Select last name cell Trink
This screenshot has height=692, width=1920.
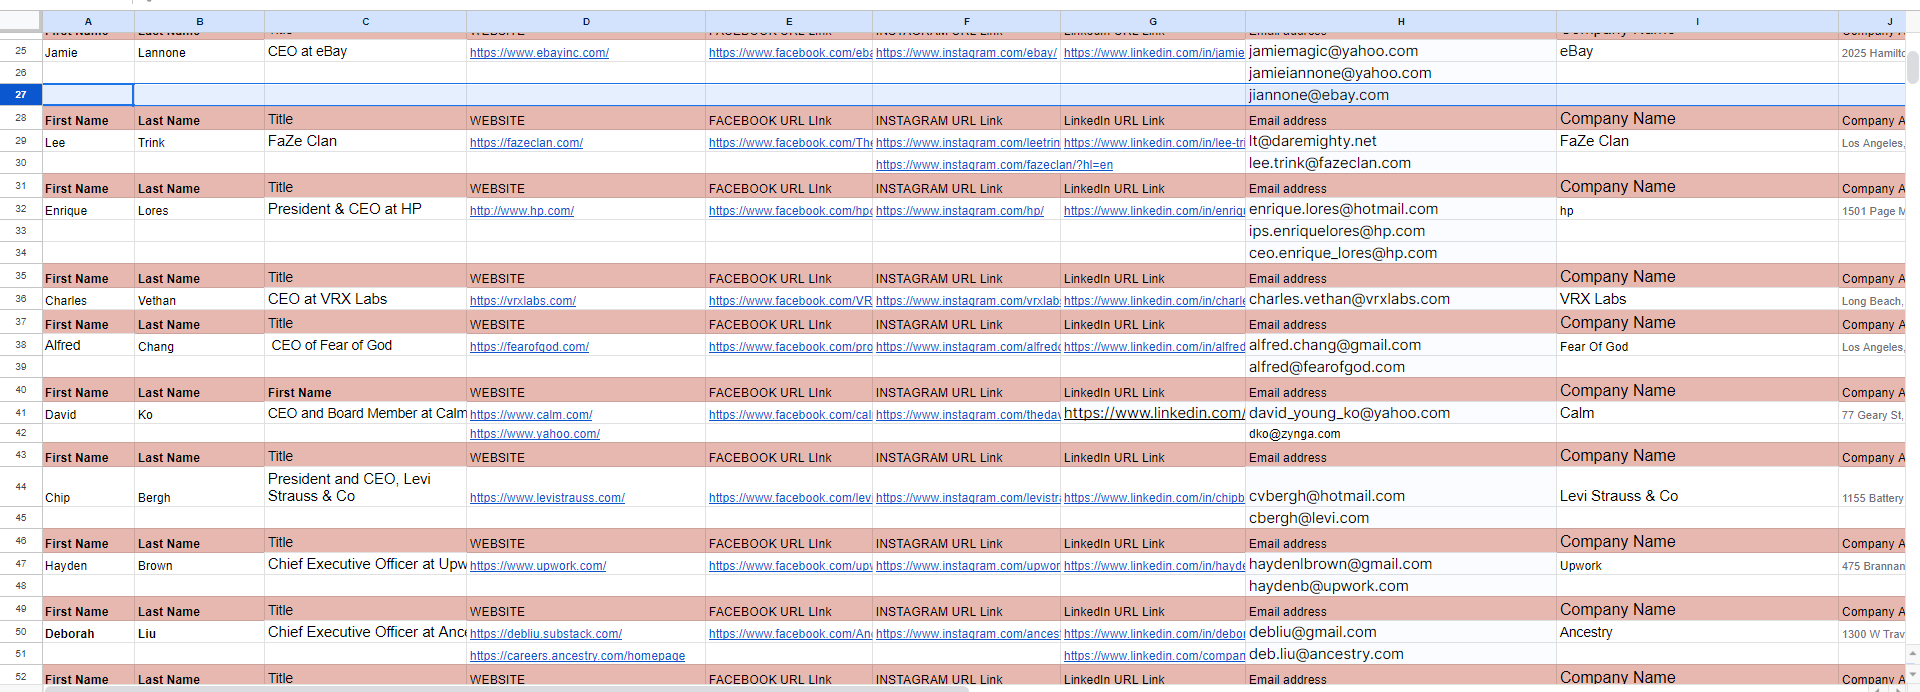point(199,143)
